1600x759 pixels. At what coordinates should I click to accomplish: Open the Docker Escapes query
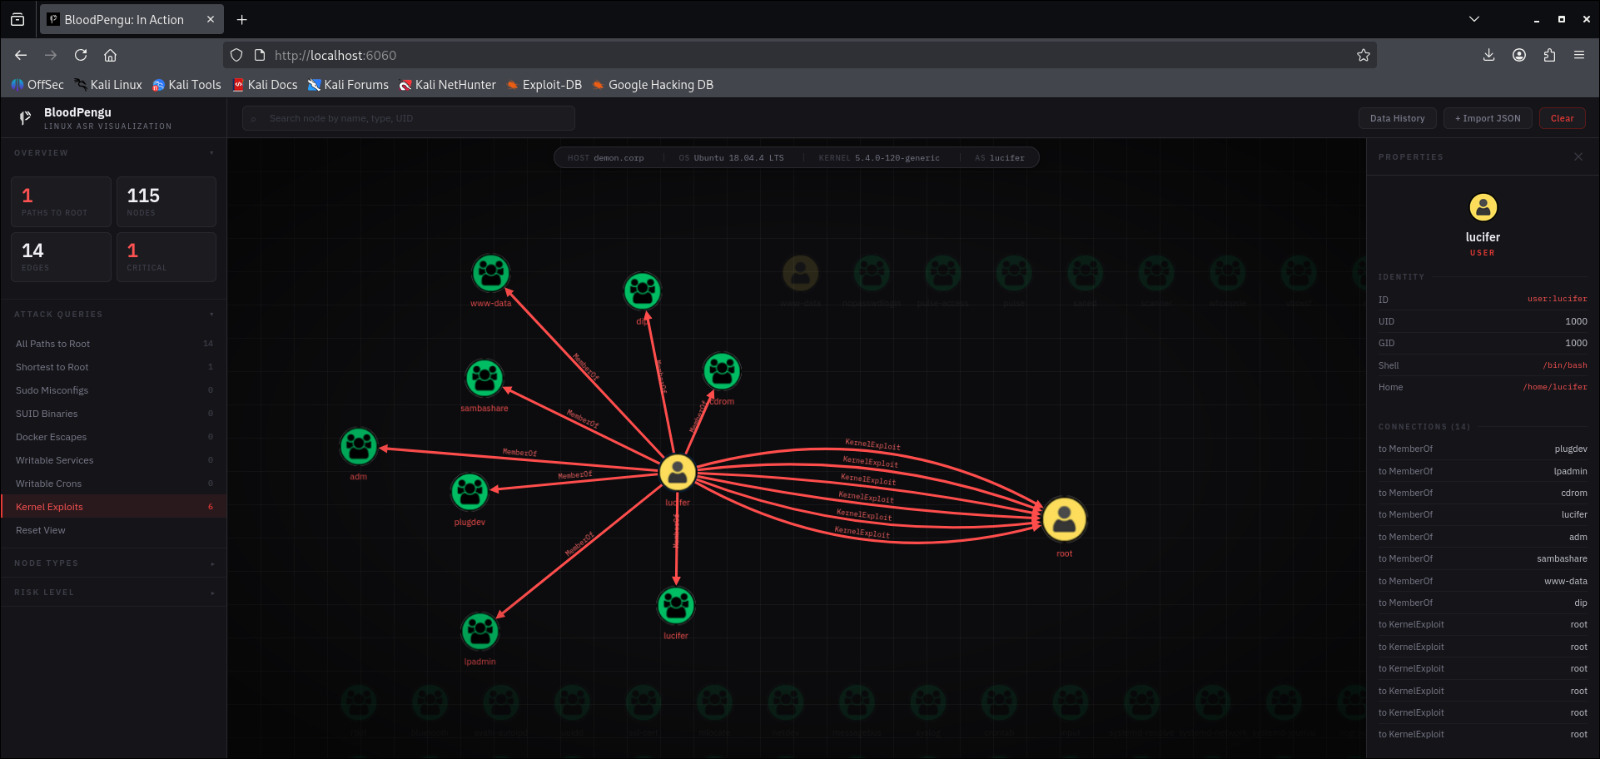point(51,437)
